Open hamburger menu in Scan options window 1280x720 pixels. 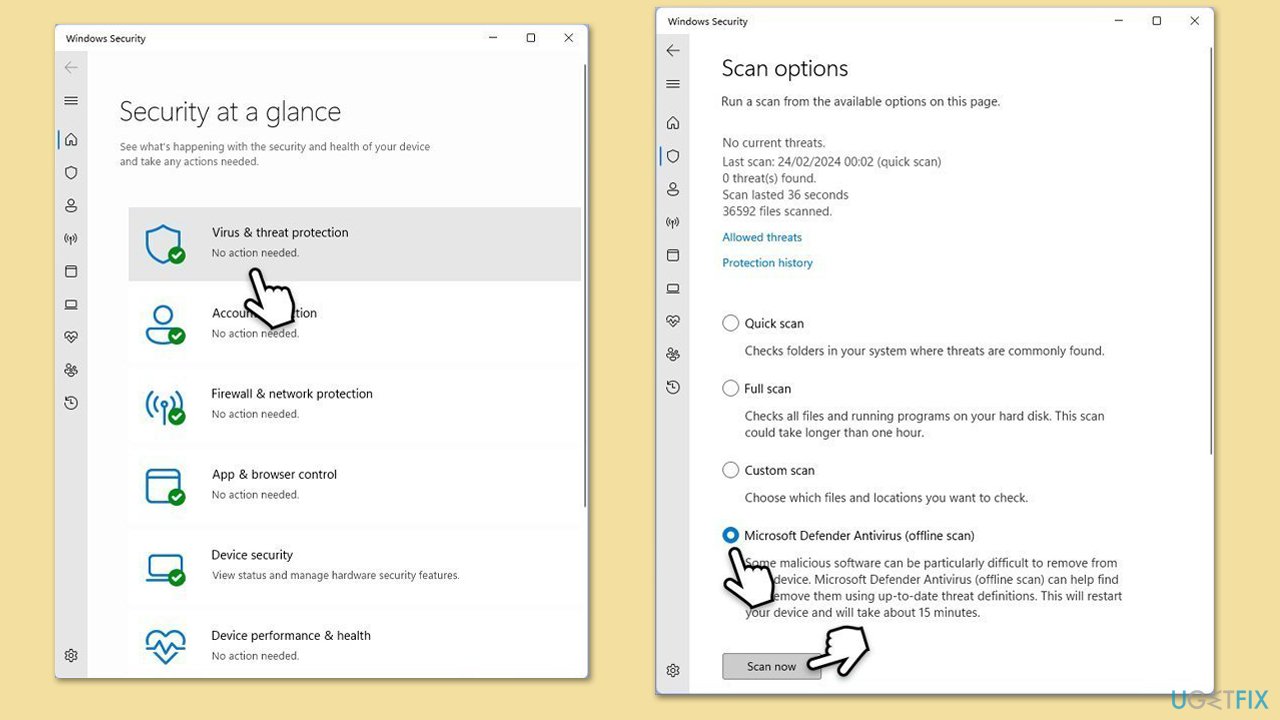coord(673,84)
